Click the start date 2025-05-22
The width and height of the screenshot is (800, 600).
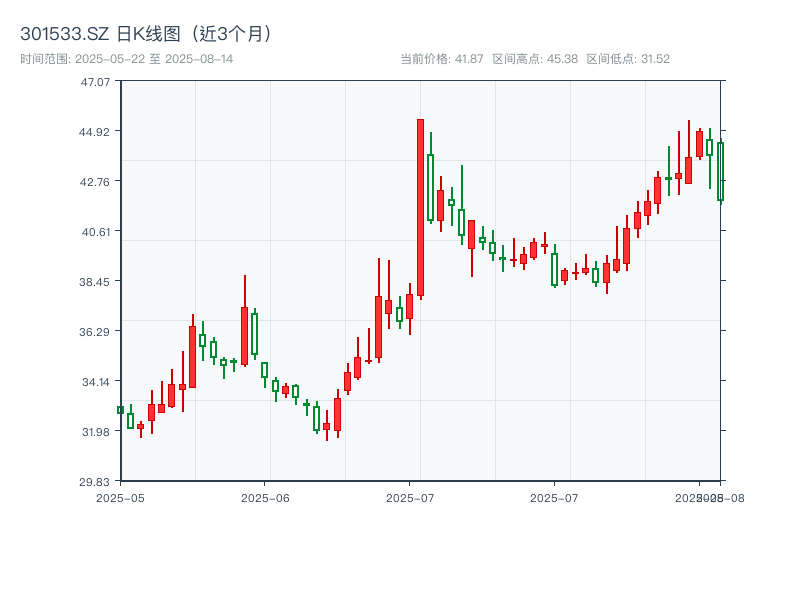110,58
